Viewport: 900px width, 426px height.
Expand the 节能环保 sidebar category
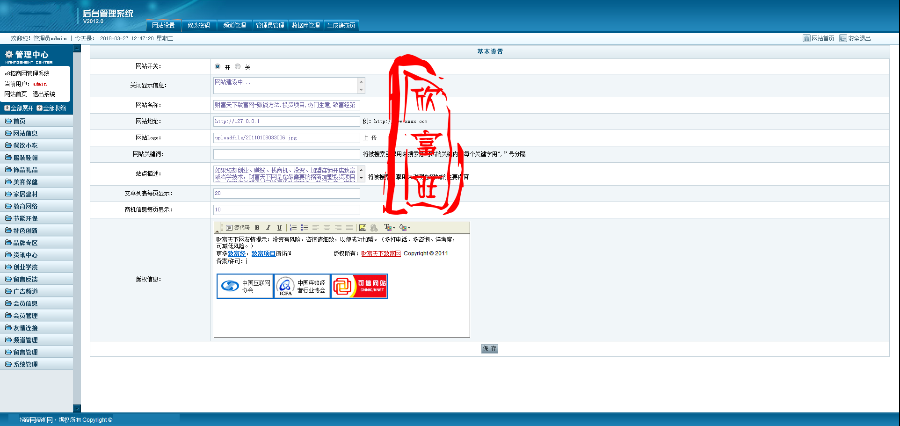click(x=37, y=219)
